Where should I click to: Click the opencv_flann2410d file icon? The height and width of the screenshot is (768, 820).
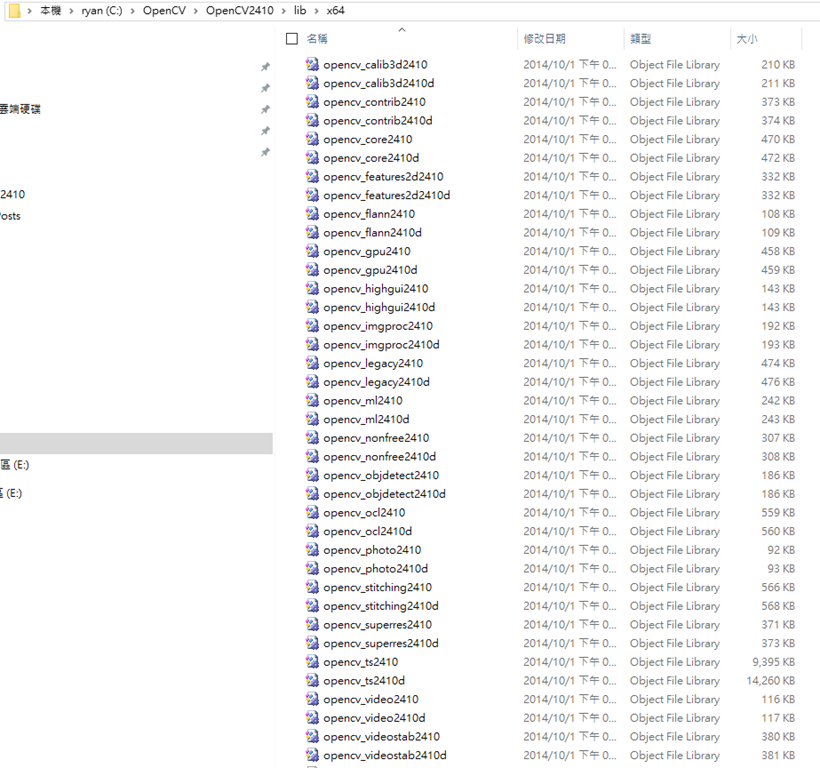[x=312, y=233]
